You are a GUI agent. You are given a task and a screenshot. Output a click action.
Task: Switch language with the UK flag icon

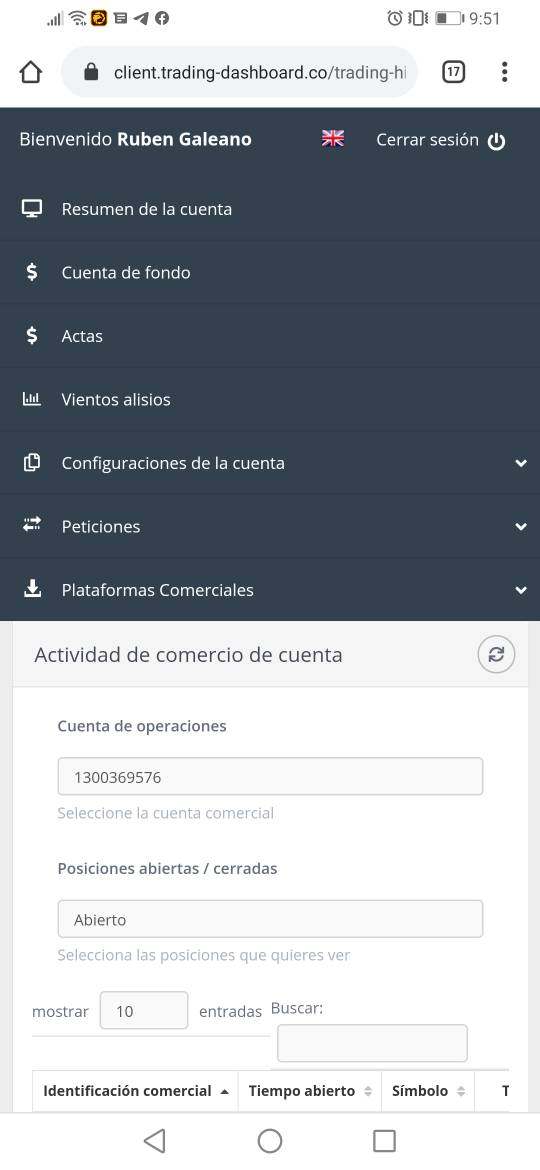point(333,139)
